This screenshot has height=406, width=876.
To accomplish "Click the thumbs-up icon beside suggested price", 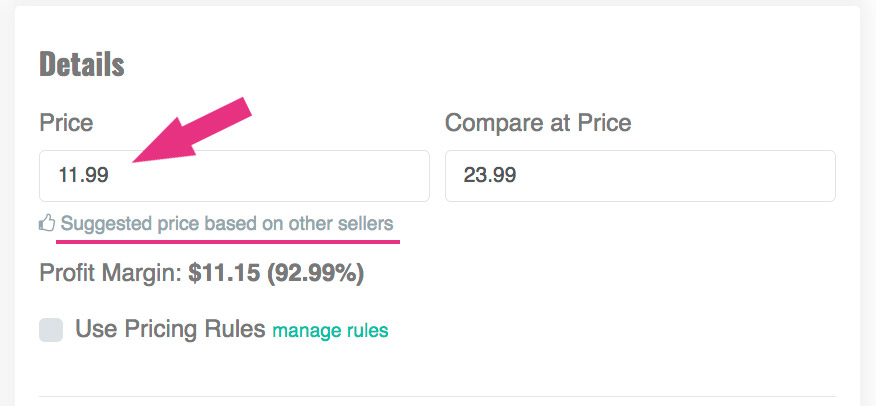I will tap(47, 223).
